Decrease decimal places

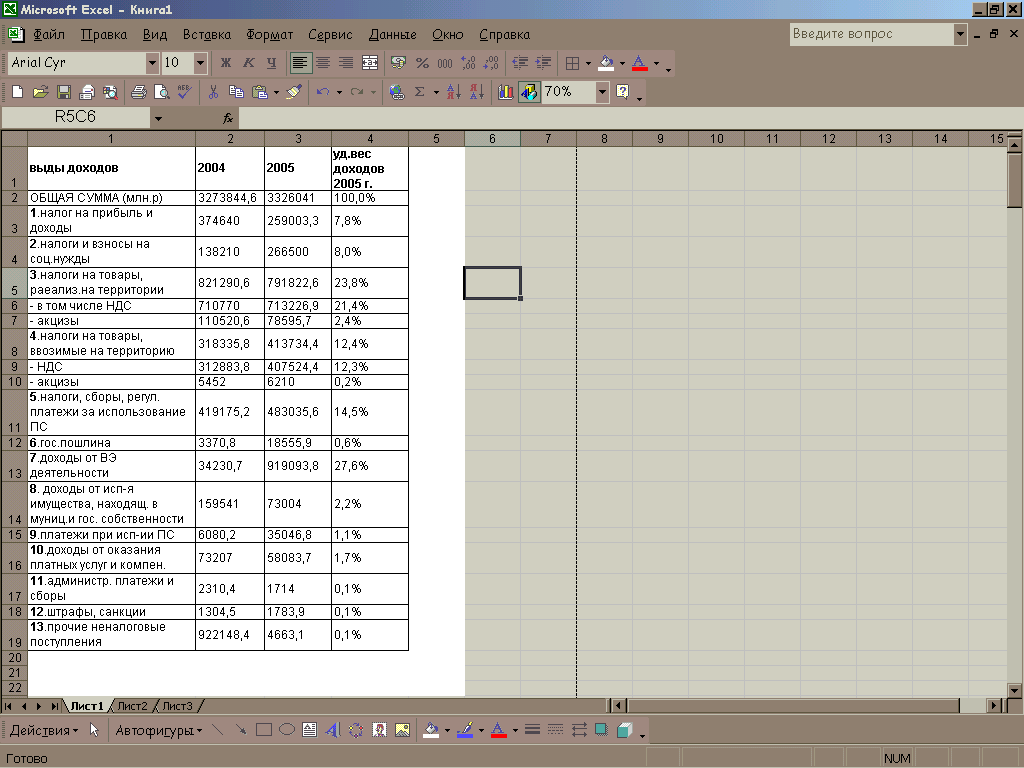[x=491, y=63]
